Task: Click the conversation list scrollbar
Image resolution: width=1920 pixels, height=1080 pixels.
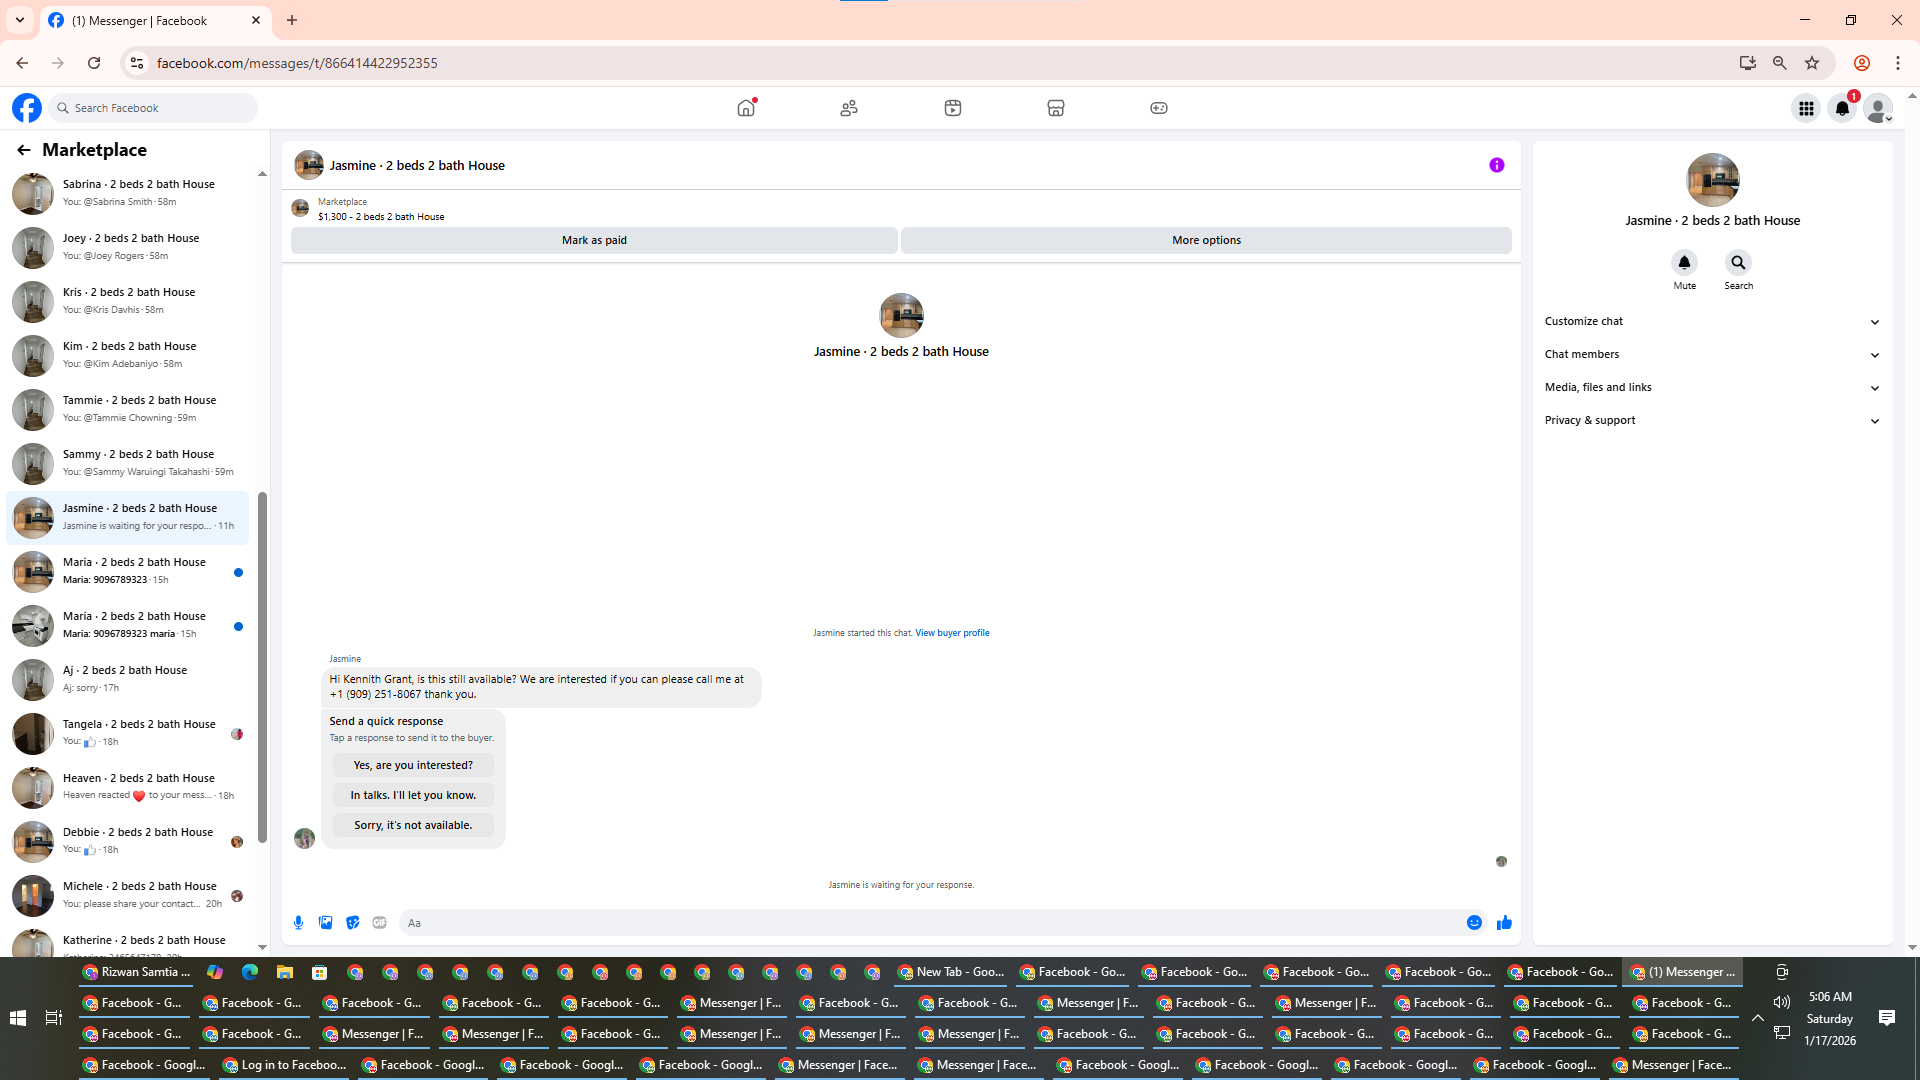Action: 262,666
